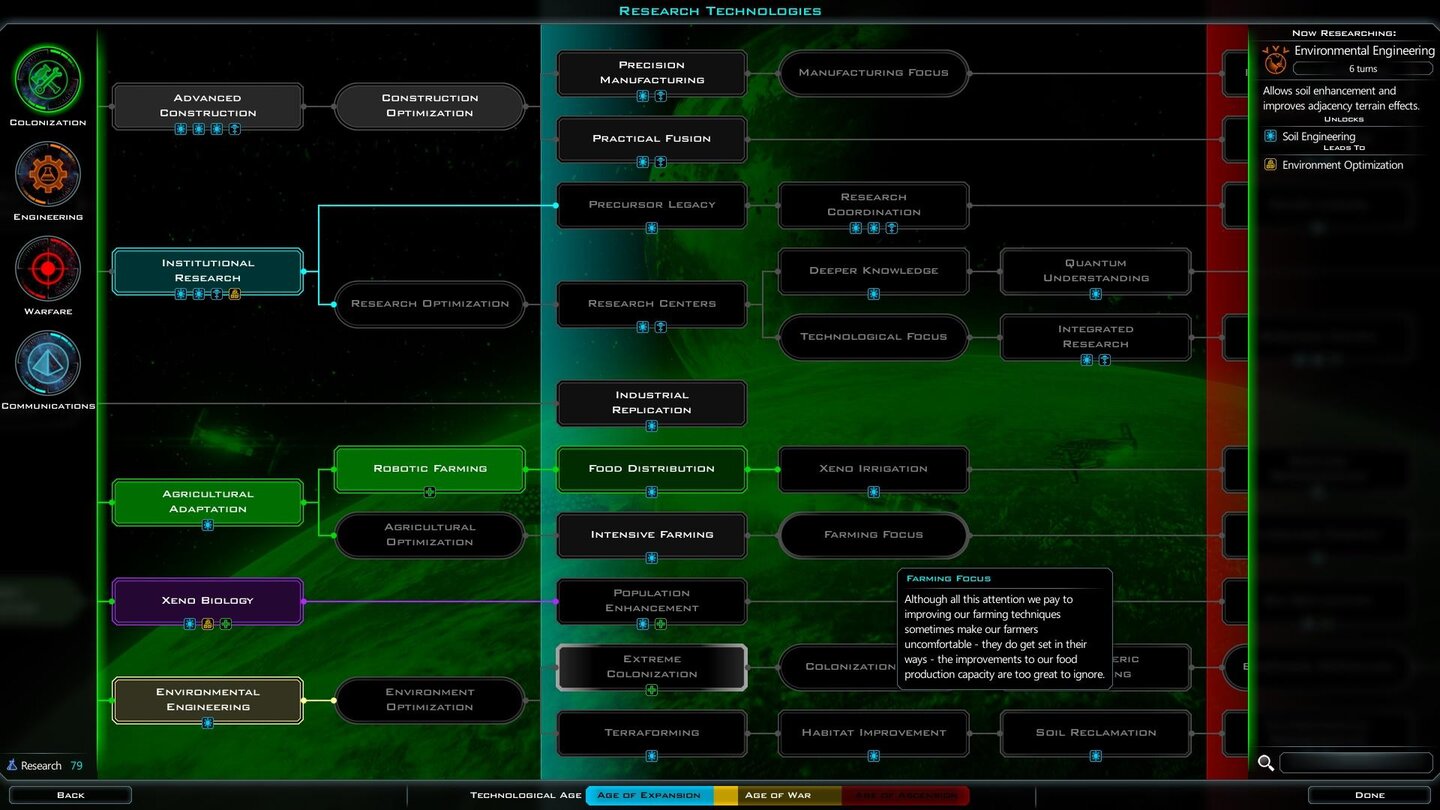
Task: Click the Environmental Engineering research progress bar
Action: [x=1363, y=69]
